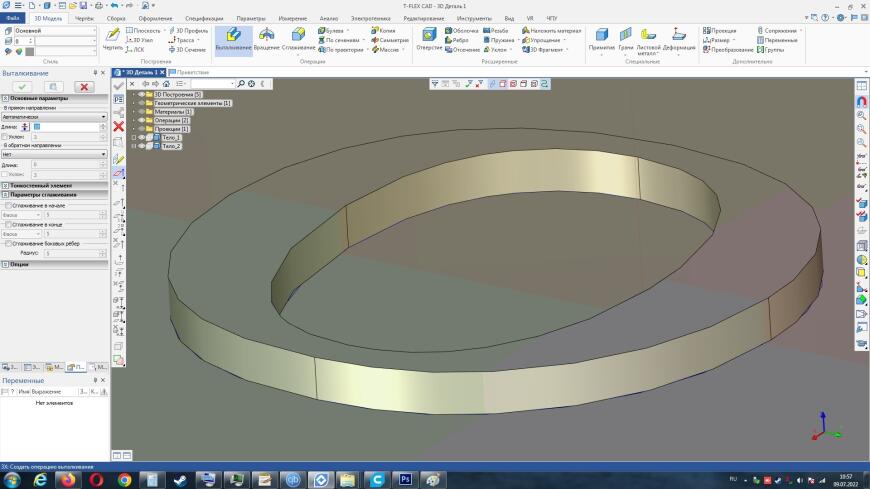Enable the forward-direction Уклон checkbox
870x489 pixels.
pos(5,137)
